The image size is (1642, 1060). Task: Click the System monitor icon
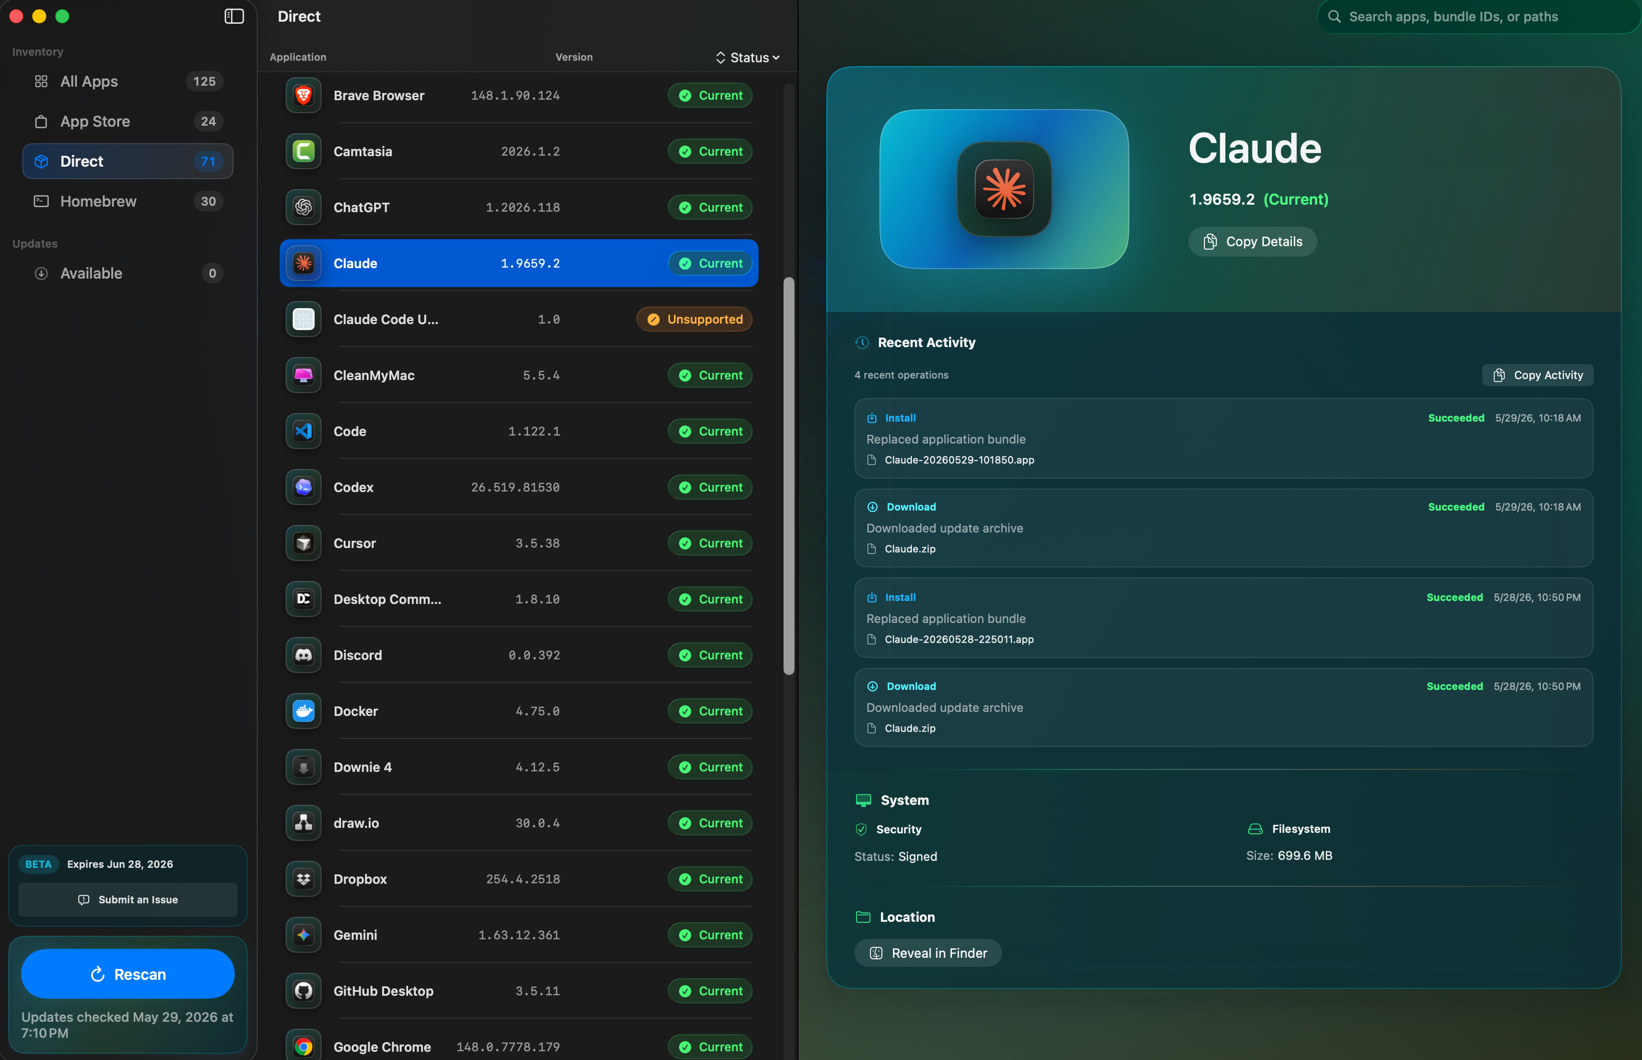point(863,800)
